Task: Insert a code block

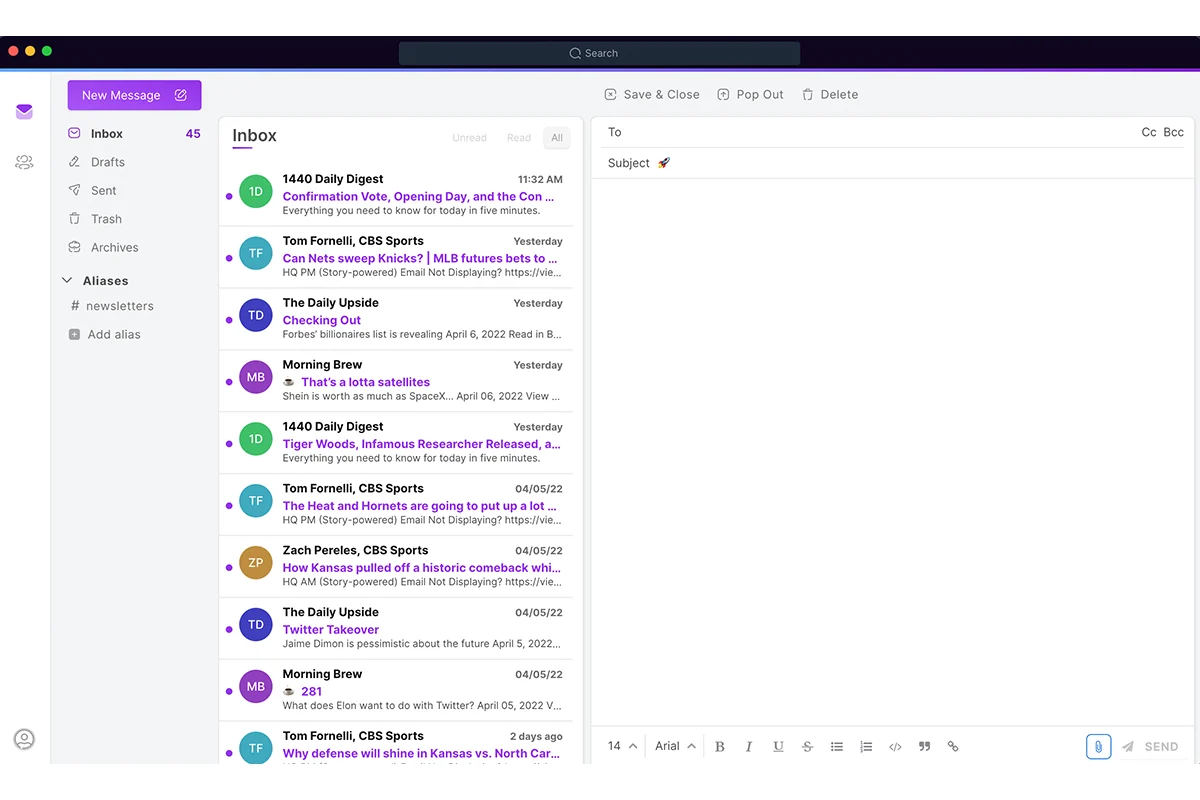Action: [895, 747]
